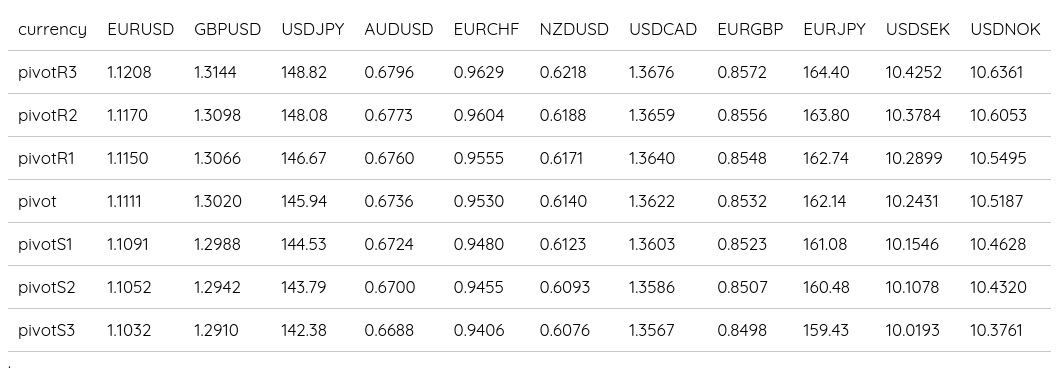The width and height of the screenshot is (1056, 380).
Task: Click the currency header cell
Action: (53, 30)
